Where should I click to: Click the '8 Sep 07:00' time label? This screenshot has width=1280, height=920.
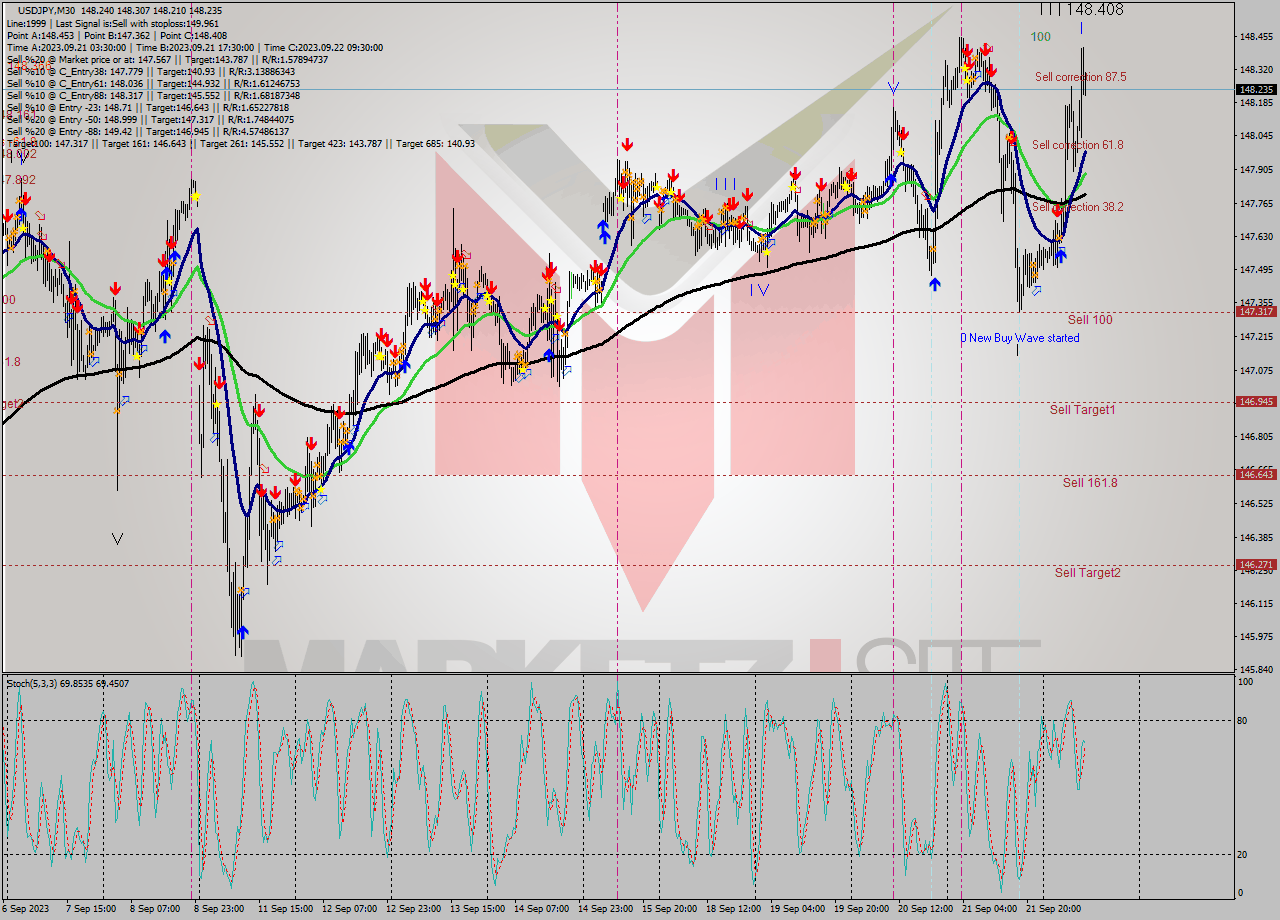[x=156, y=909]
